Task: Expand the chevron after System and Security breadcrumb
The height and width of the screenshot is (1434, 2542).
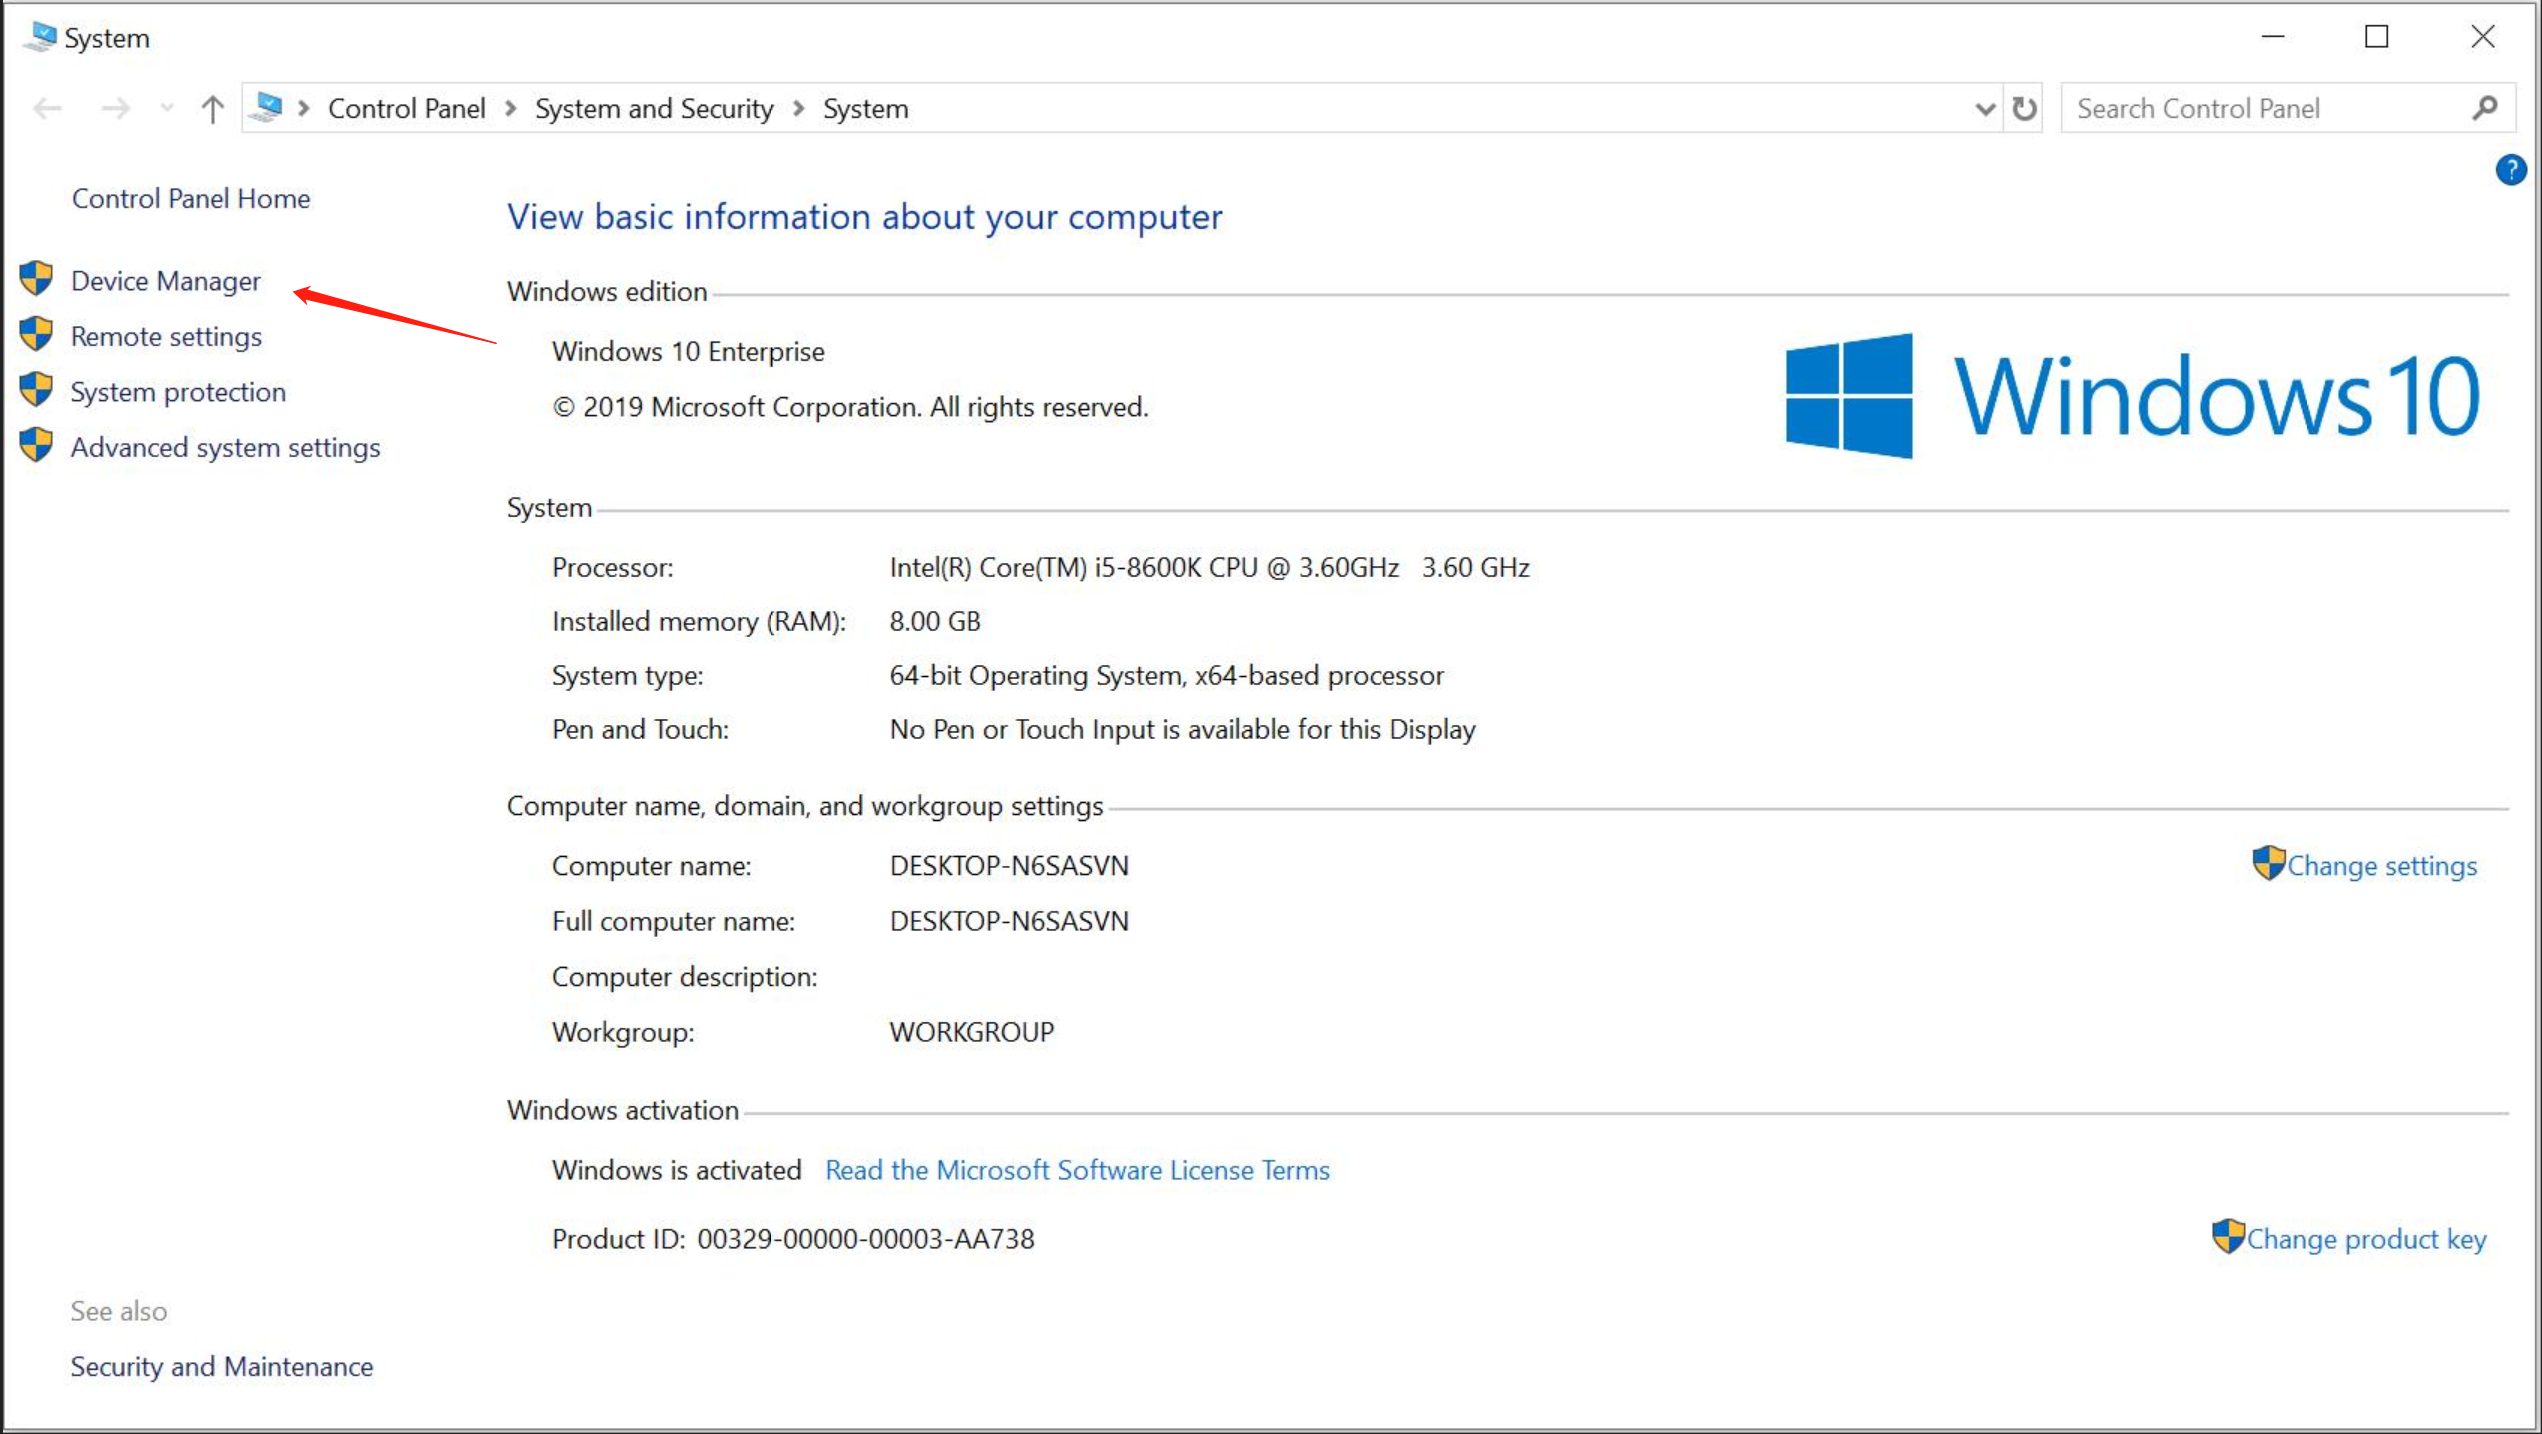Action: click(799, 108)
